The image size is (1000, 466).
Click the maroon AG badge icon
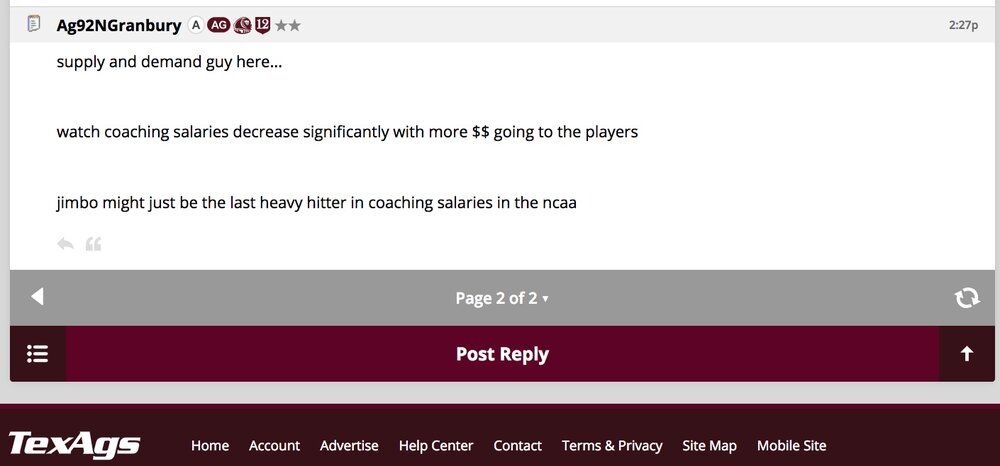click(x=219, y=25)
